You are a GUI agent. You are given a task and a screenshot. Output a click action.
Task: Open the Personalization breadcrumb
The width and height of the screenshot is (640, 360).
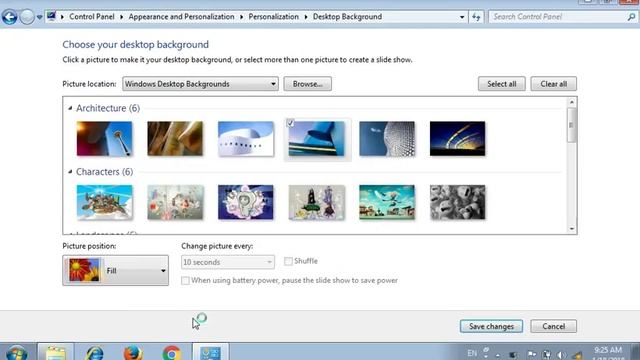[273, 17]
